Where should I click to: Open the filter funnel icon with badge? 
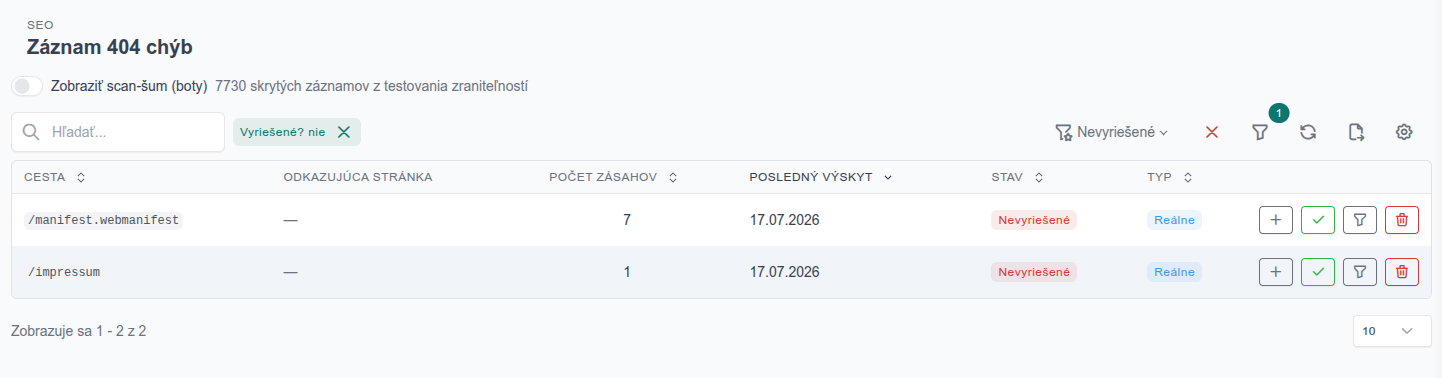point(1260,132)
